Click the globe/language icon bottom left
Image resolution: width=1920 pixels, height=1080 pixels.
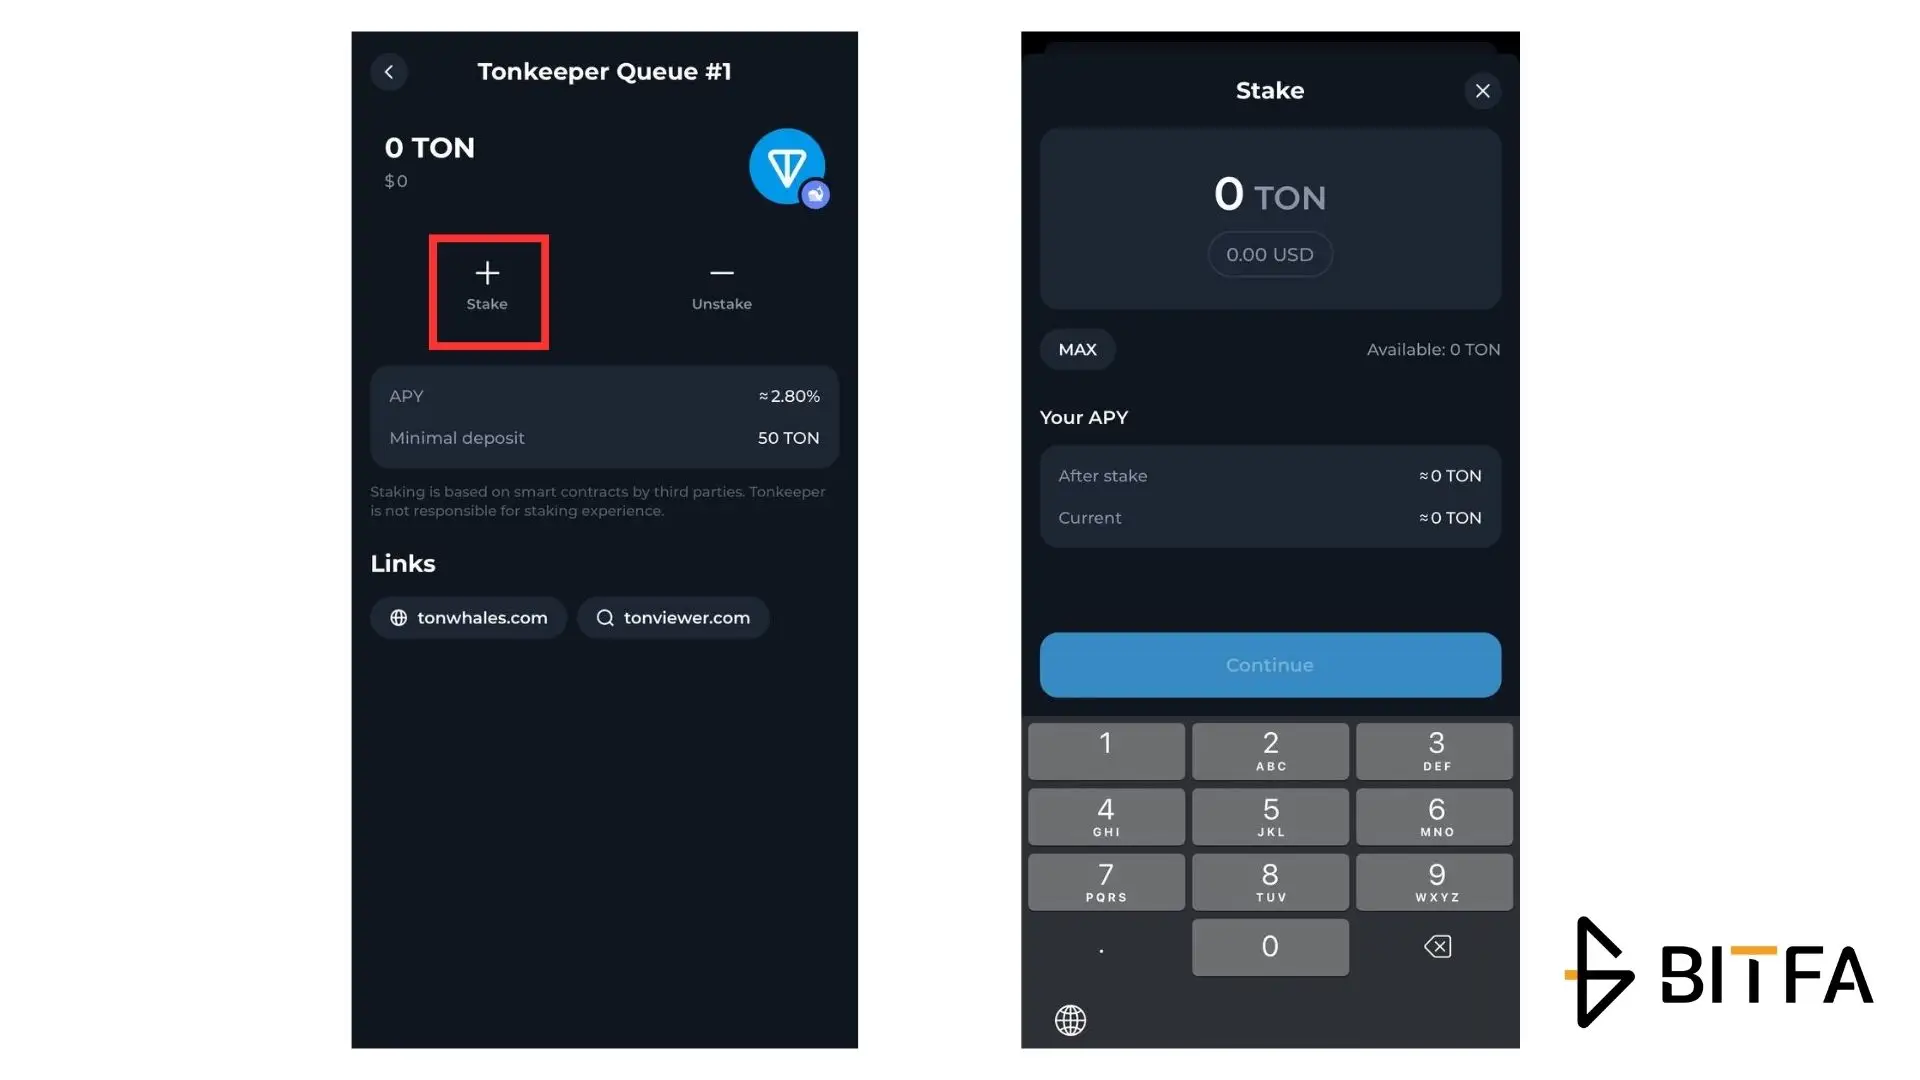tap(1072, 1019)
